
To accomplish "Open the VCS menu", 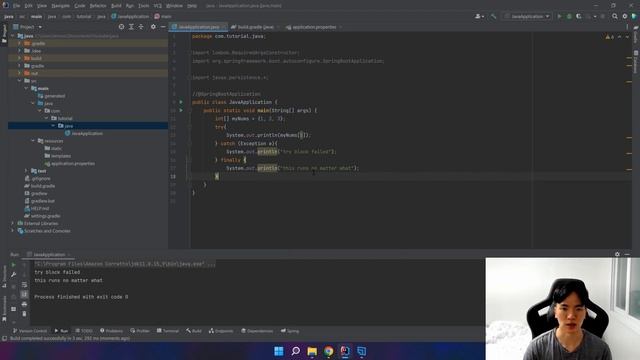I will [158, 6].
